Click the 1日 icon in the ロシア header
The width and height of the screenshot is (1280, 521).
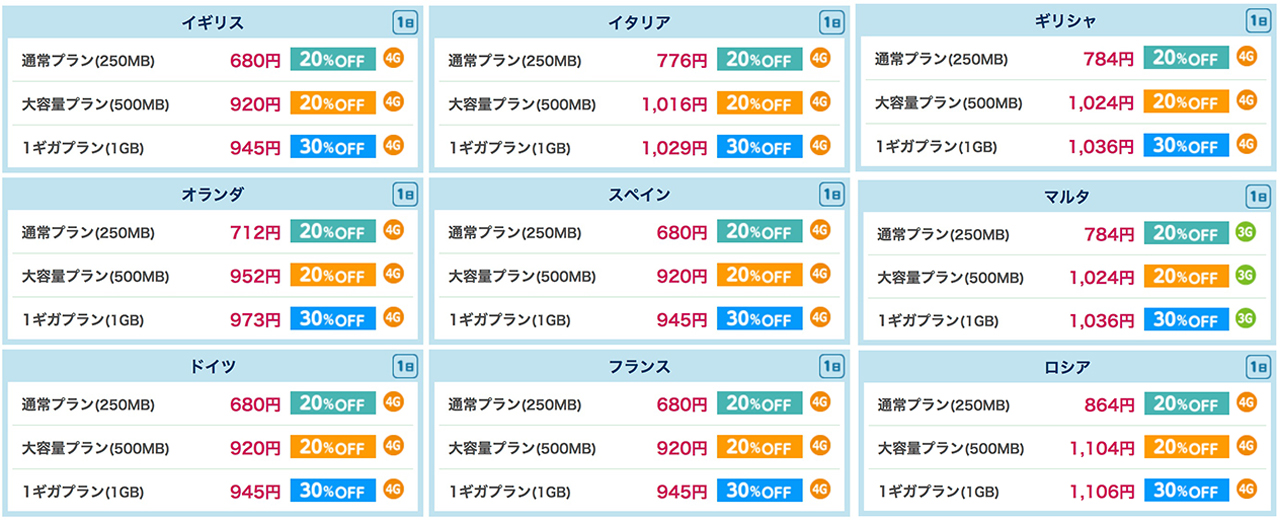(1258, 367)
